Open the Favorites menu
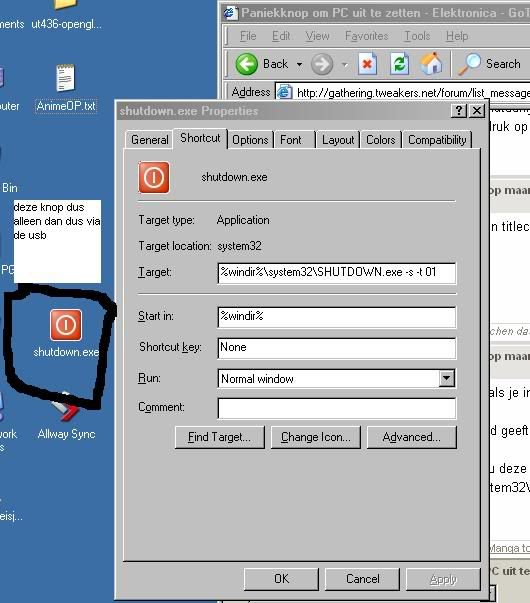This screenshot has width=530, height=603. (367, 36)
